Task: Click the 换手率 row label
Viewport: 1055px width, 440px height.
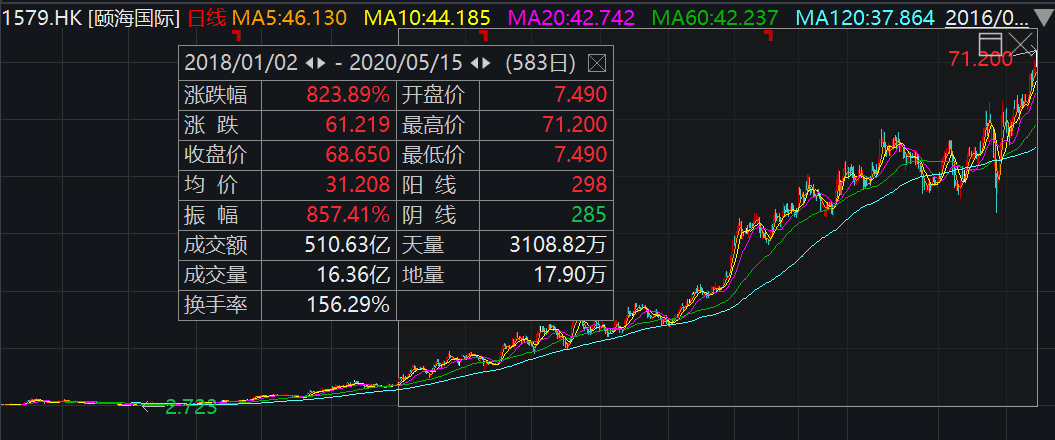Action: (215, 305)
